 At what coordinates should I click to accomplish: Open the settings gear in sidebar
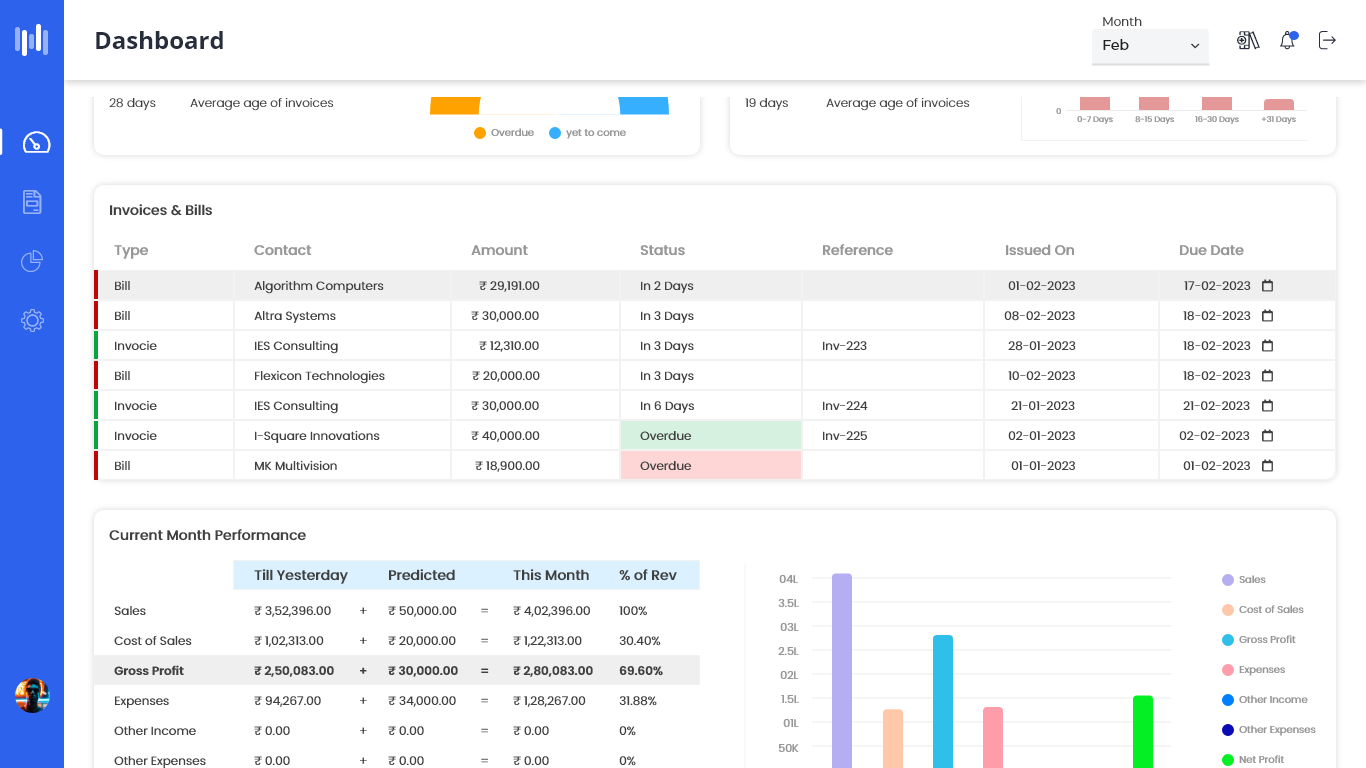[32, 321]
